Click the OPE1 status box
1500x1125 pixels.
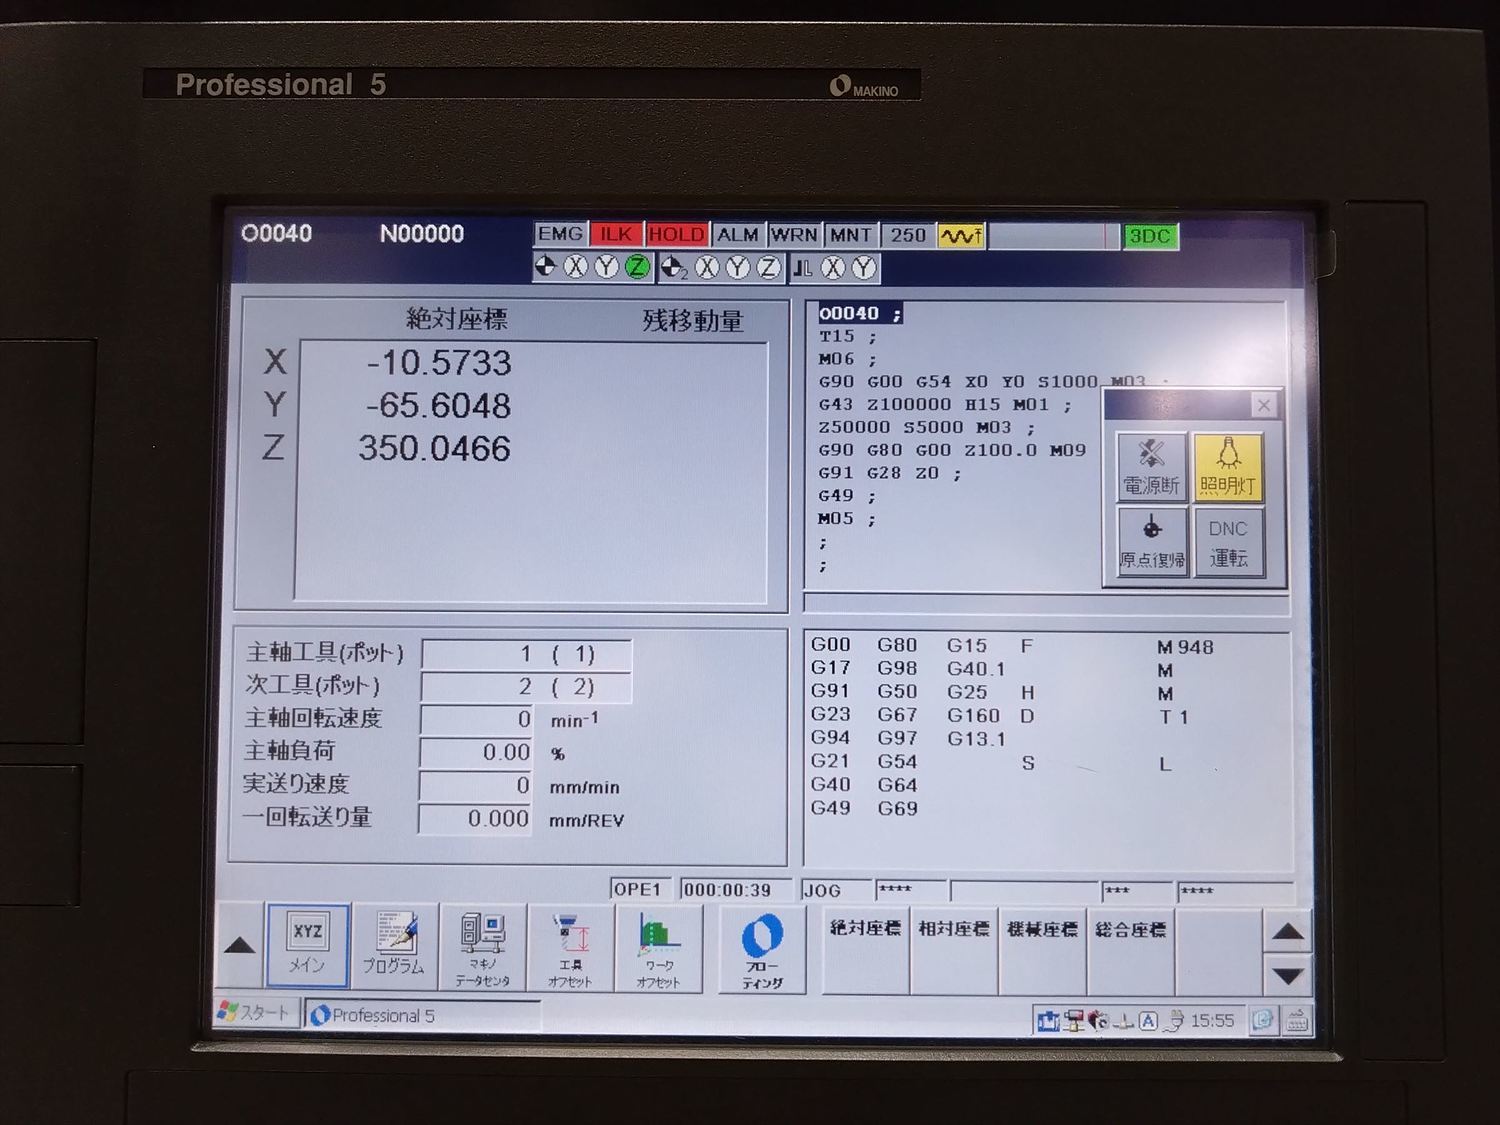[x=638, y=889]
